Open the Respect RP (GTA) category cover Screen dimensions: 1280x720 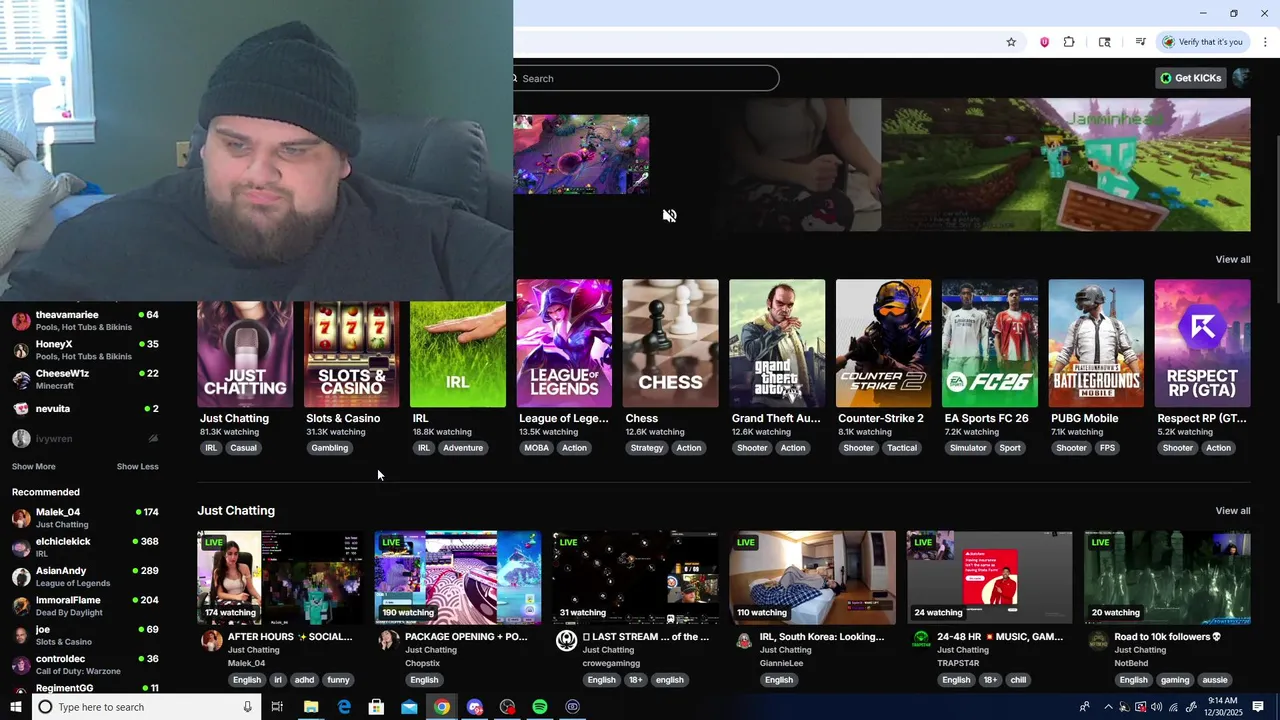click(1202, 343)
